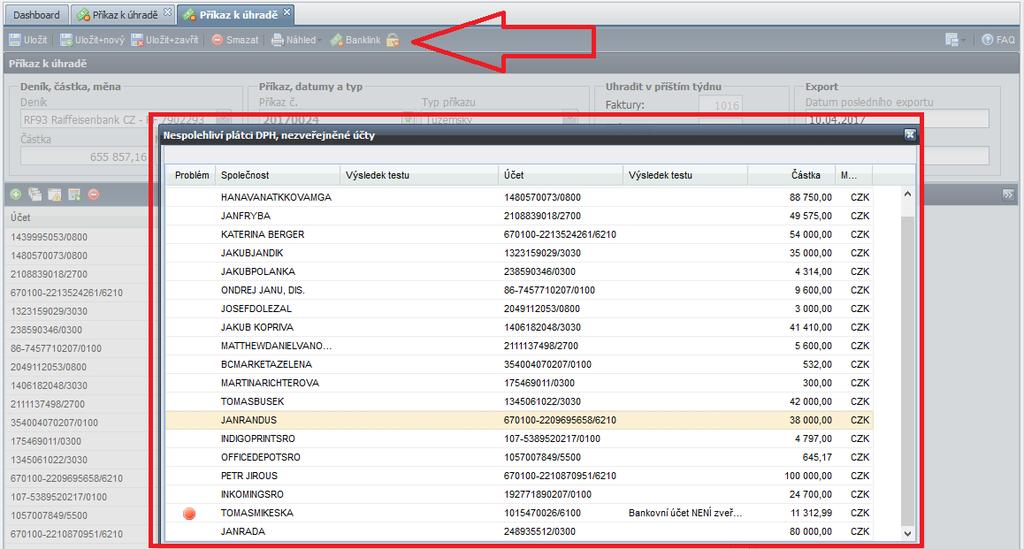Image resolution: width=1024 pixels, height=549 pixels.
Task: Select the JANRADA row
Action: point(519,532)
